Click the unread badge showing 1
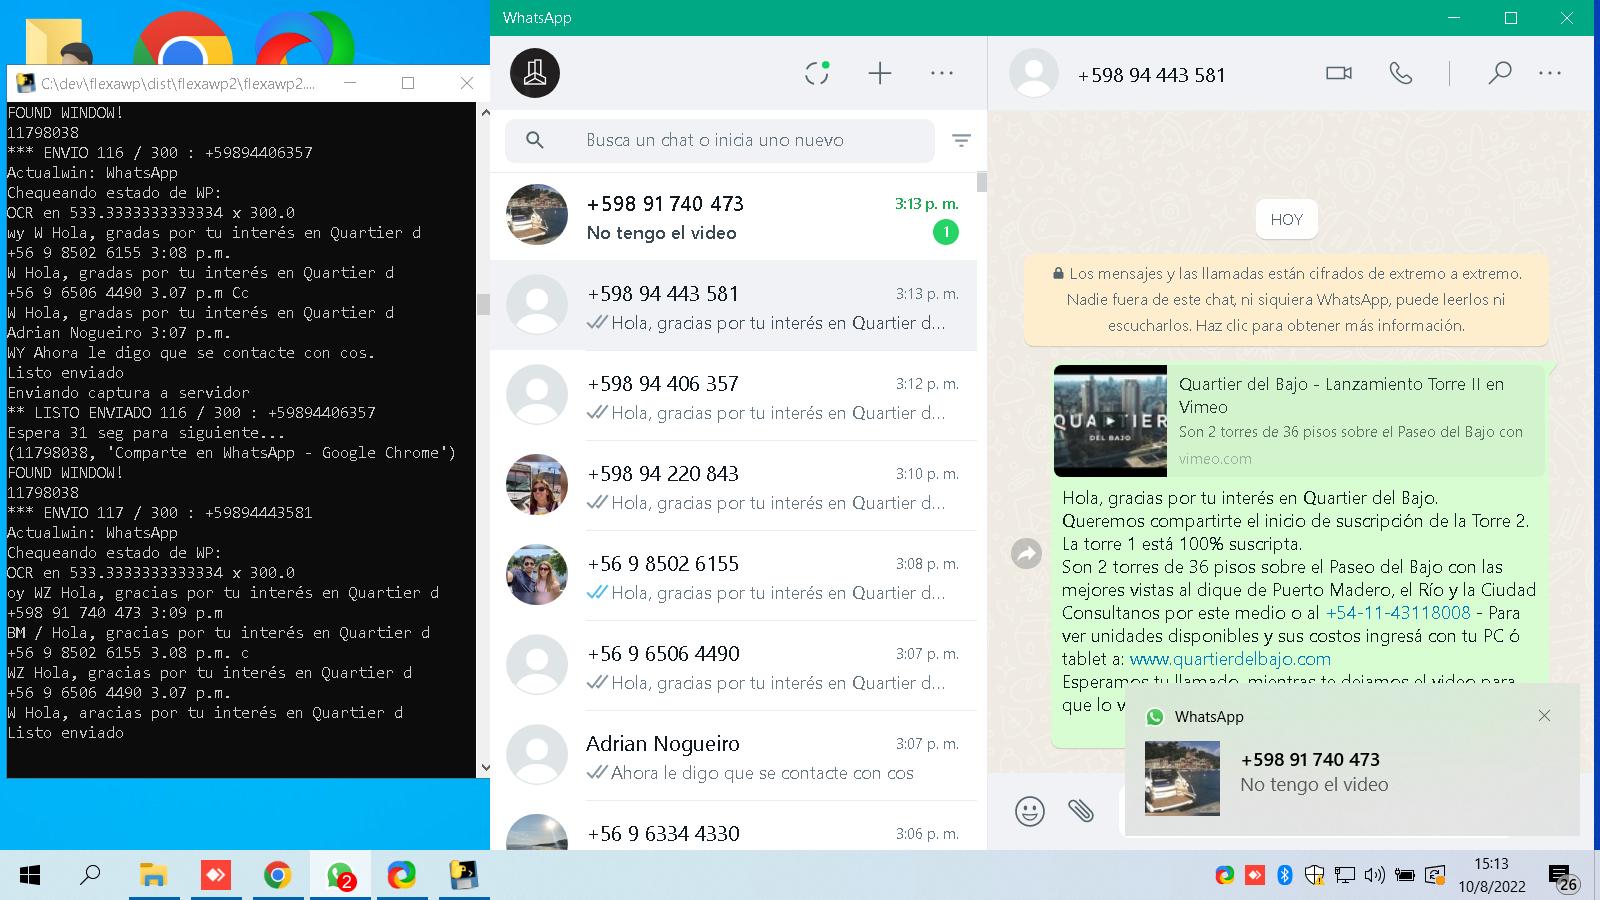 click(945, 232)
